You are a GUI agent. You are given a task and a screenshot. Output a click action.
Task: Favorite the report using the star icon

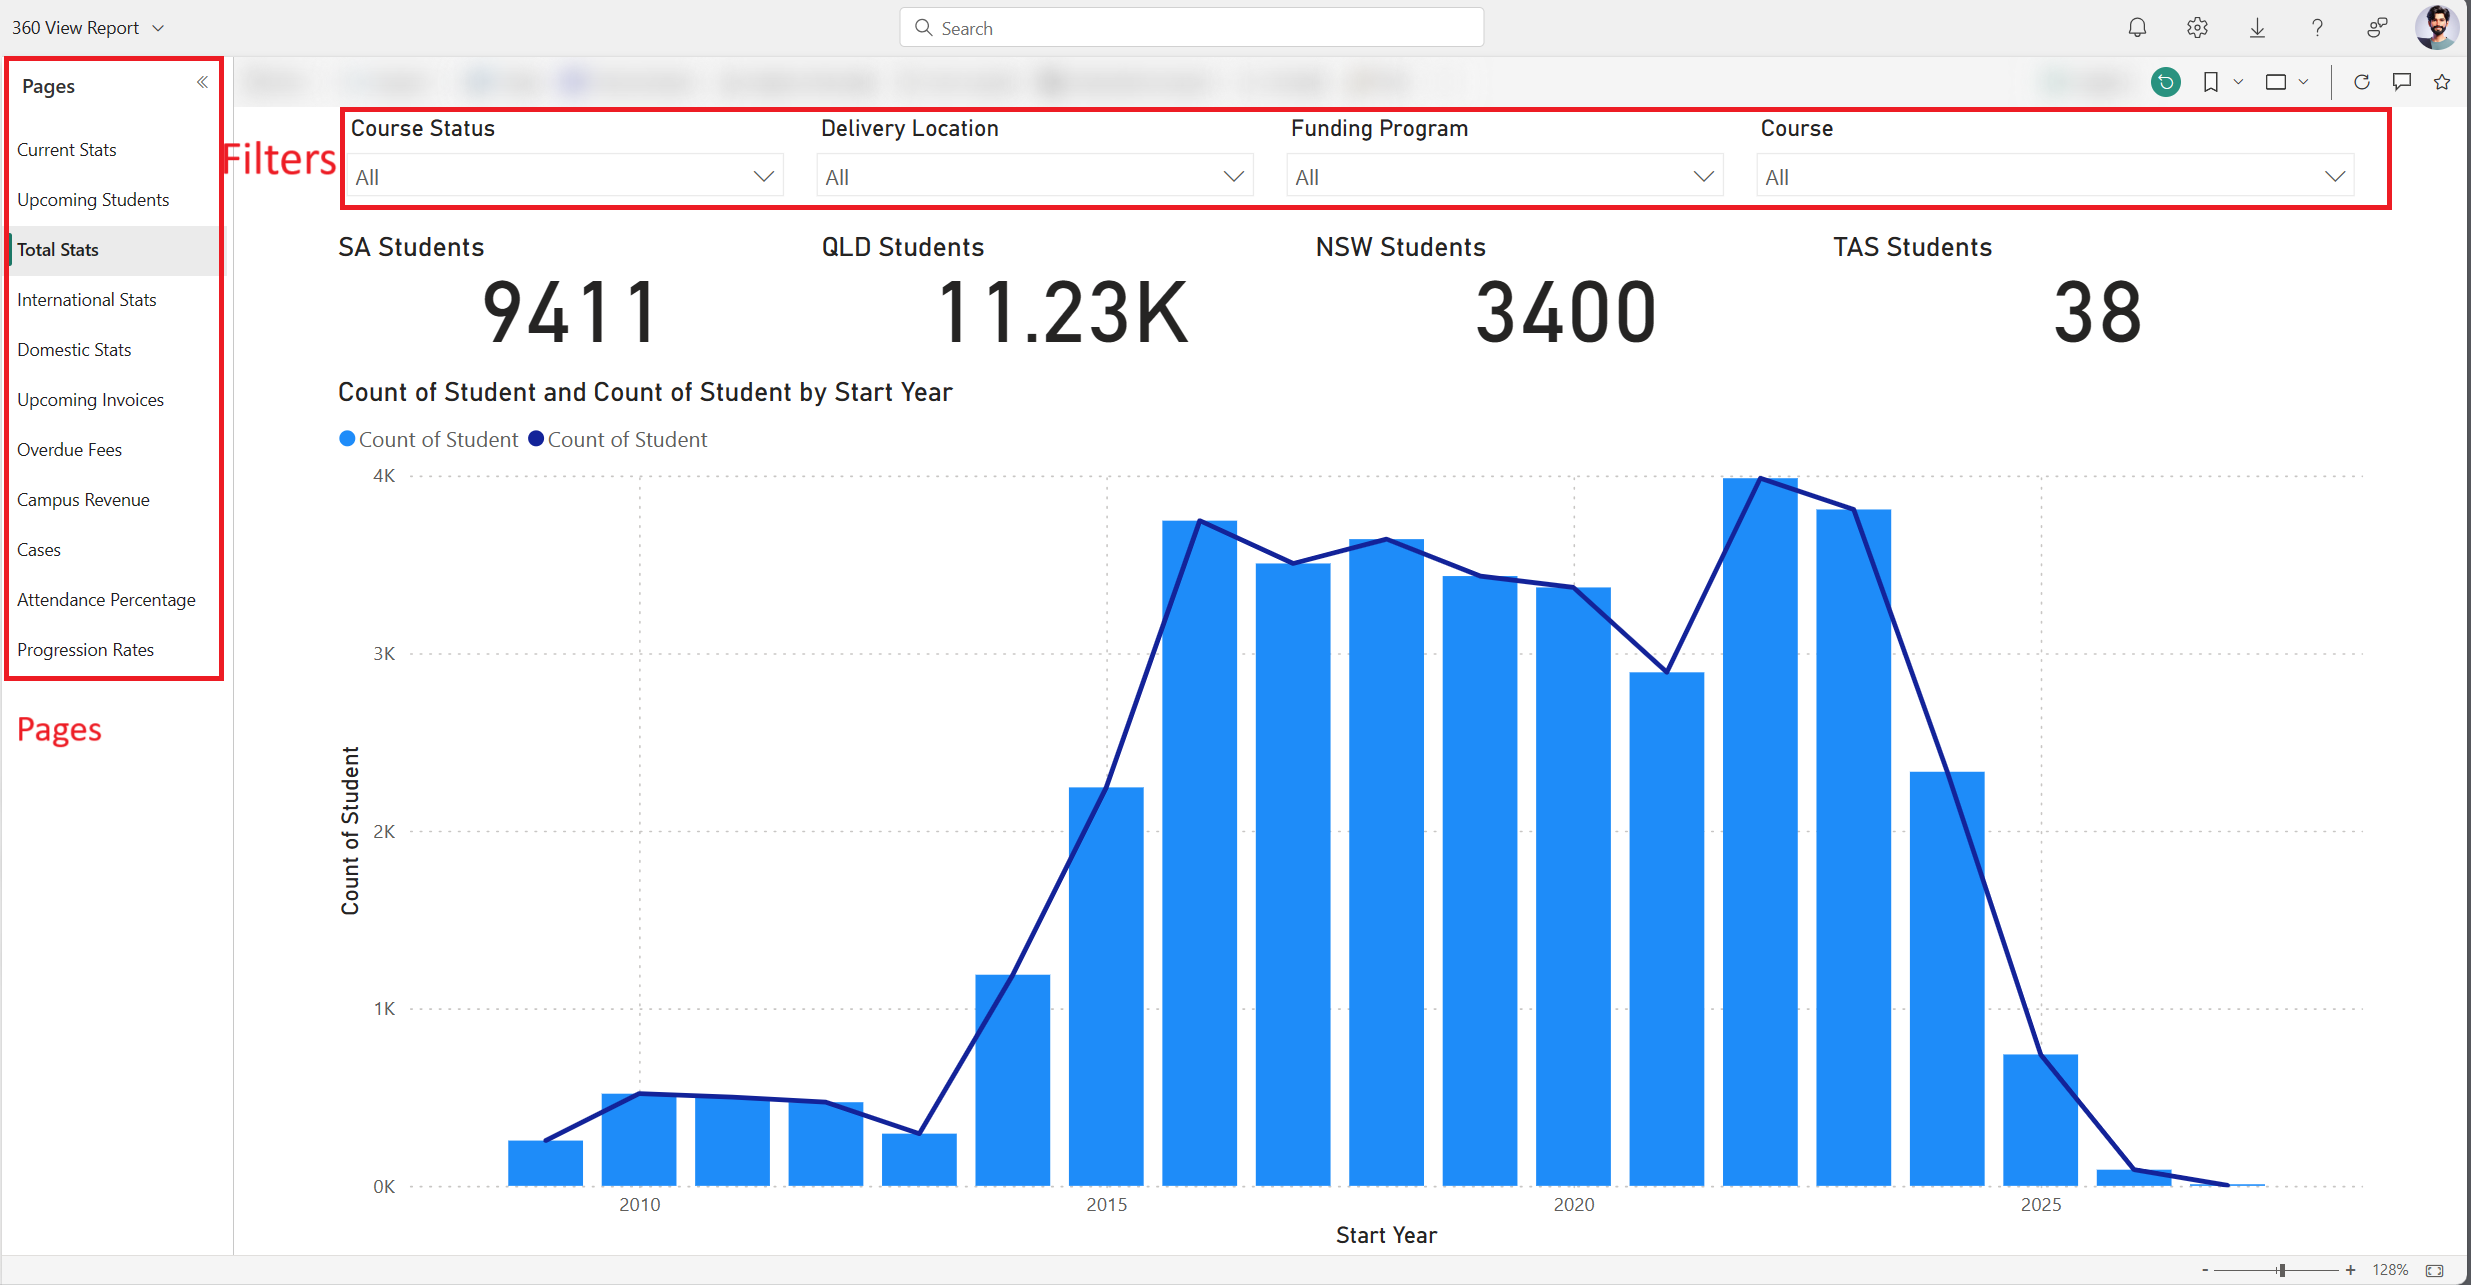tap(2443, 82)
